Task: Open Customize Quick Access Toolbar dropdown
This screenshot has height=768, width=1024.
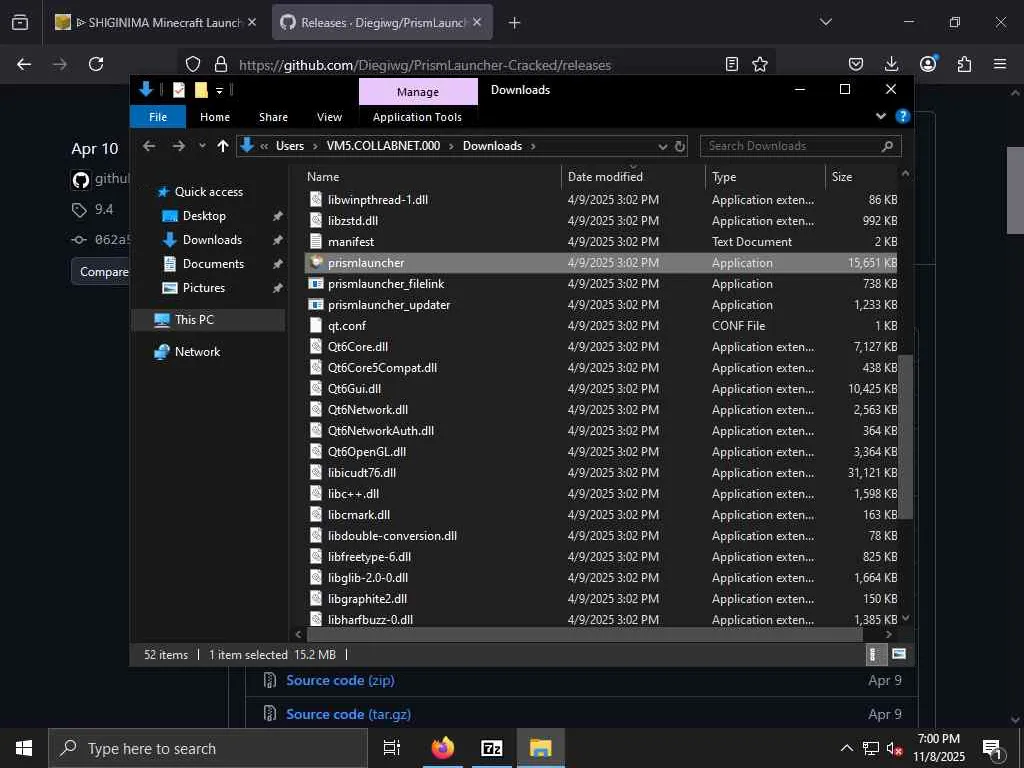Action: (x=219, y=91)
